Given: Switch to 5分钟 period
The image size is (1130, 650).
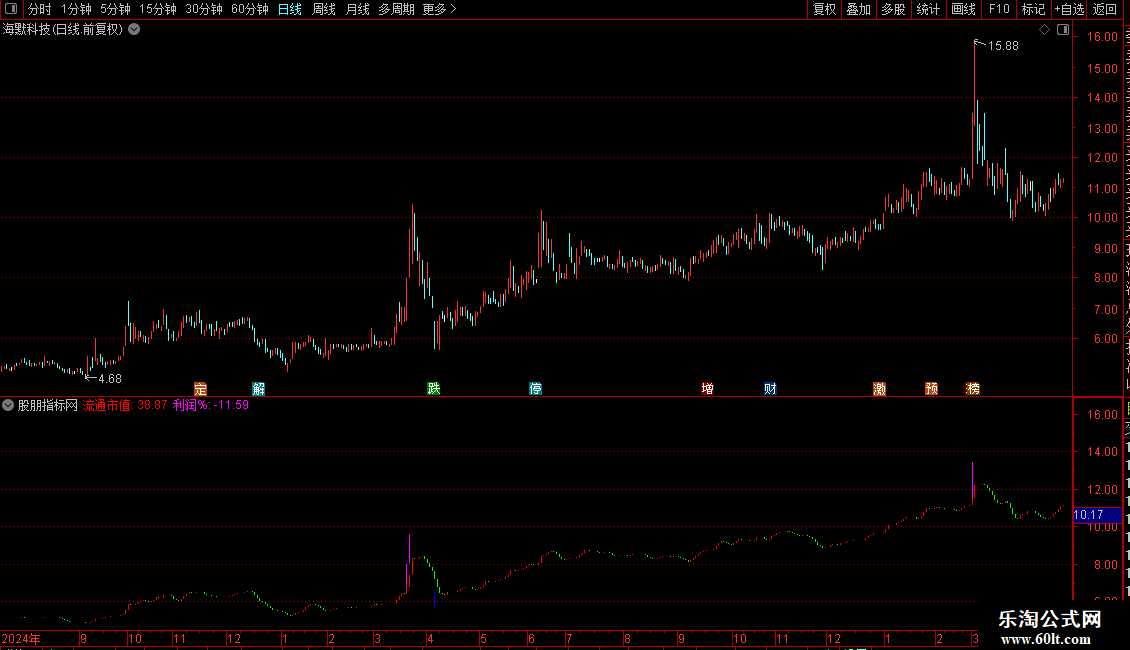Looking at the screenshot, I should (x=115, y=9).
